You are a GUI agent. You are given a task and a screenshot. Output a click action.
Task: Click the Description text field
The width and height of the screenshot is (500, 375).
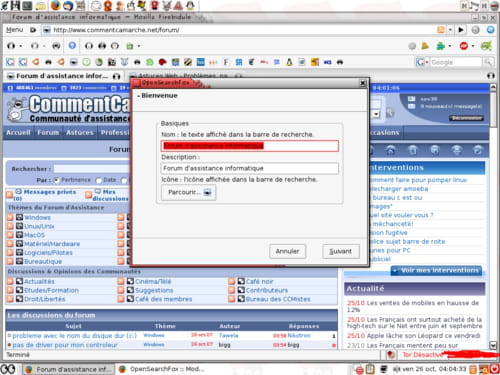tap(250, 168)
